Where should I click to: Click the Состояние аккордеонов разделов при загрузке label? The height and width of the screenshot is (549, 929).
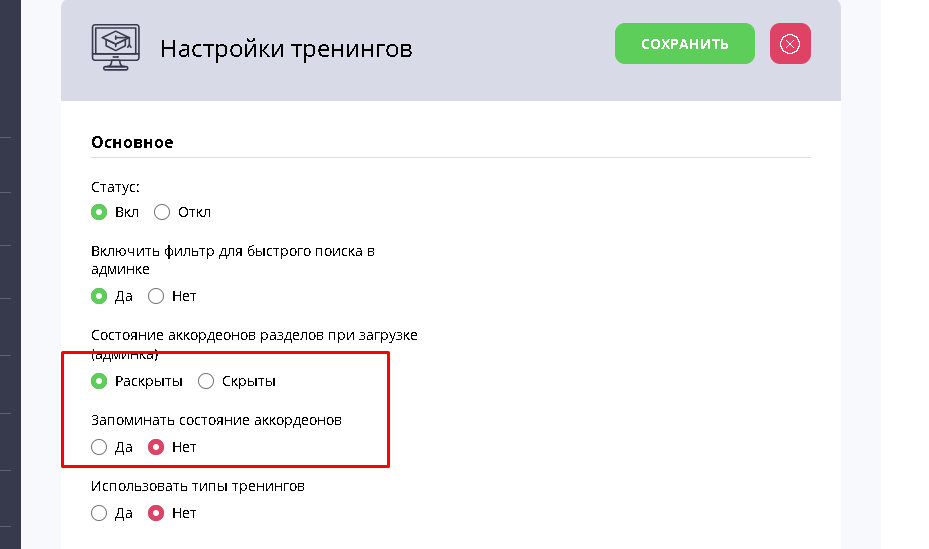click(254, 335)
